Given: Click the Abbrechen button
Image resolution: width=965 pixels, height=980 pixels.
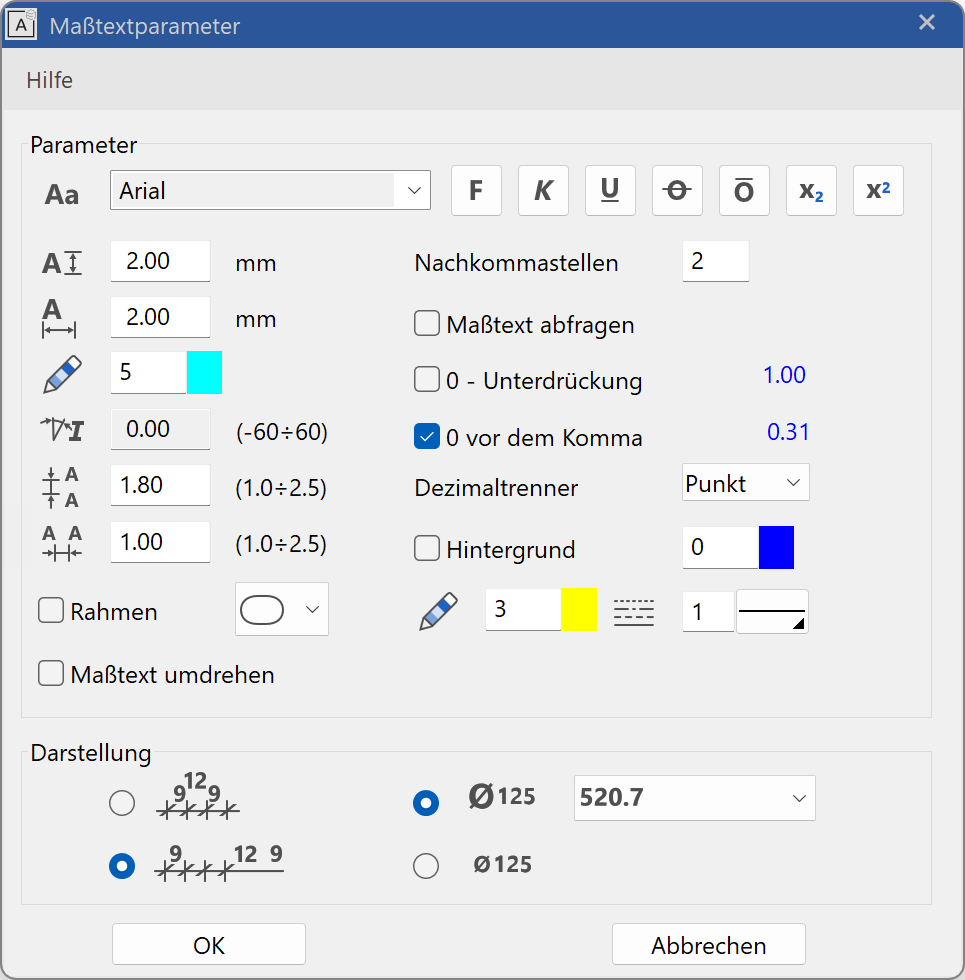Looking at the screenshot, I should point(708,945).
